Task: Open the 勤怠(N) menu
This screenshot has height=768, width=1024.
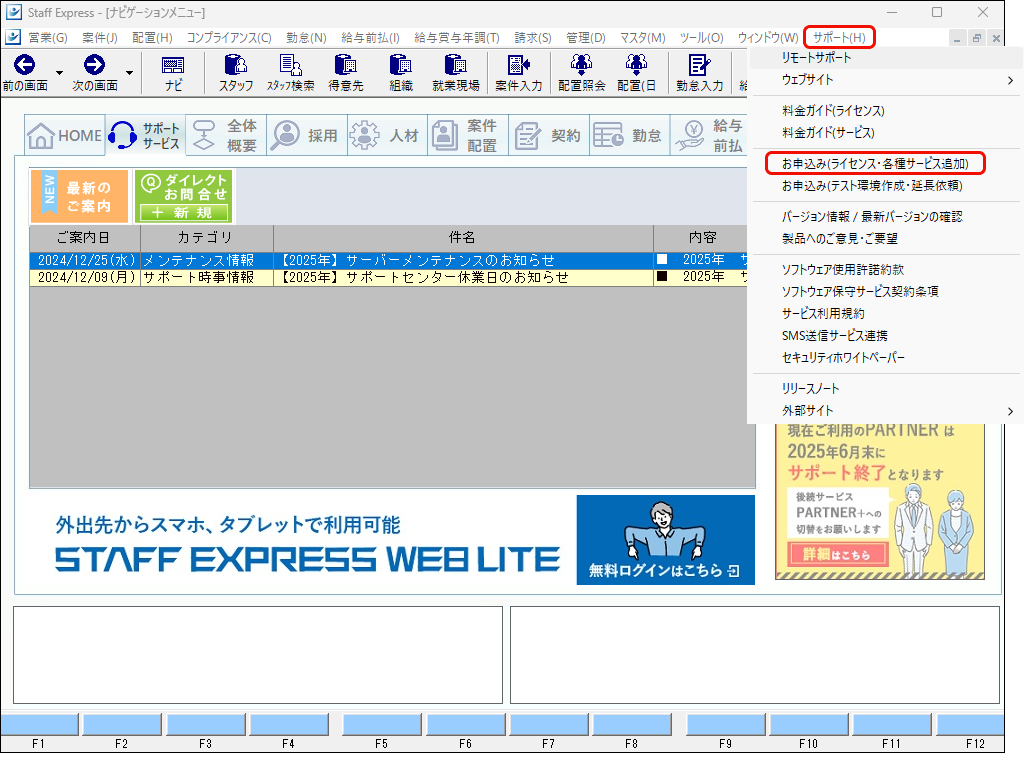Action: click(x=306, y=37)
